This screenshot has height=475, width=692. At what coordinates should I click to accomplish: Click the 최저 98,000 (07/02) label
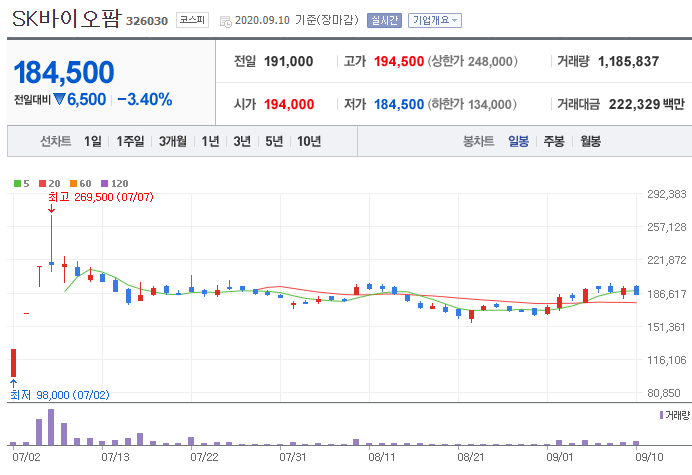[60, 395]
